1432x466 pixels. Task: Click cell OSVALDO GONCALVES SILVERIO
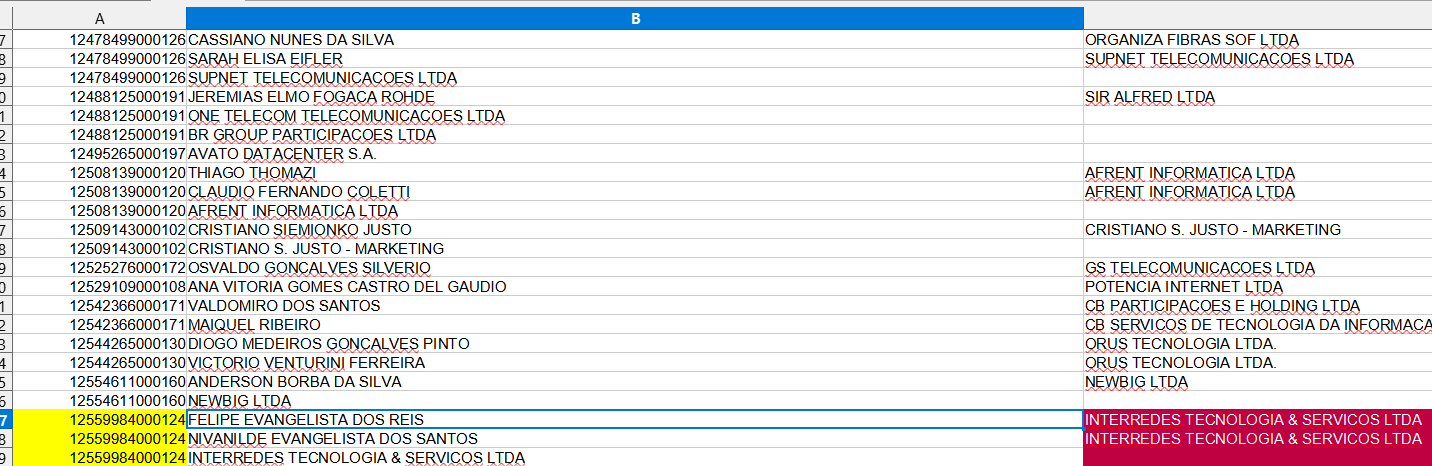pyautogui.click(x=635, y=268)
